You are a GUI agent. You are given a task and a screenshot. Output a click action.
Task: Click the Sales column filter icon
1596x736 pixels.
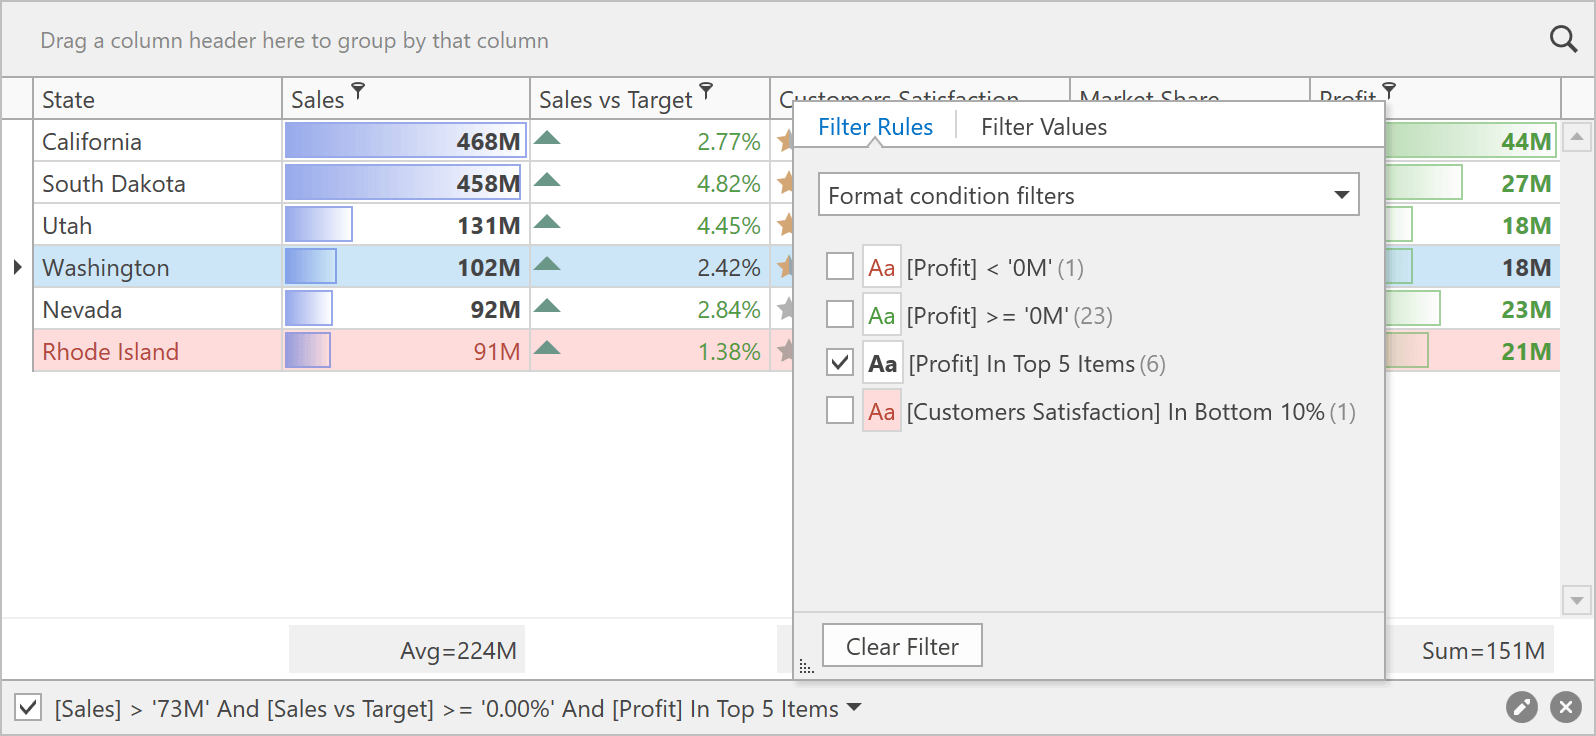359,91
